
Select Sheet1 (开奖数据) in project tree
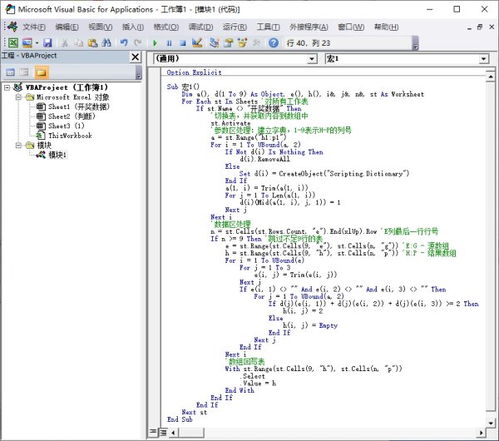pyautogui.click(x=78, y=107)
